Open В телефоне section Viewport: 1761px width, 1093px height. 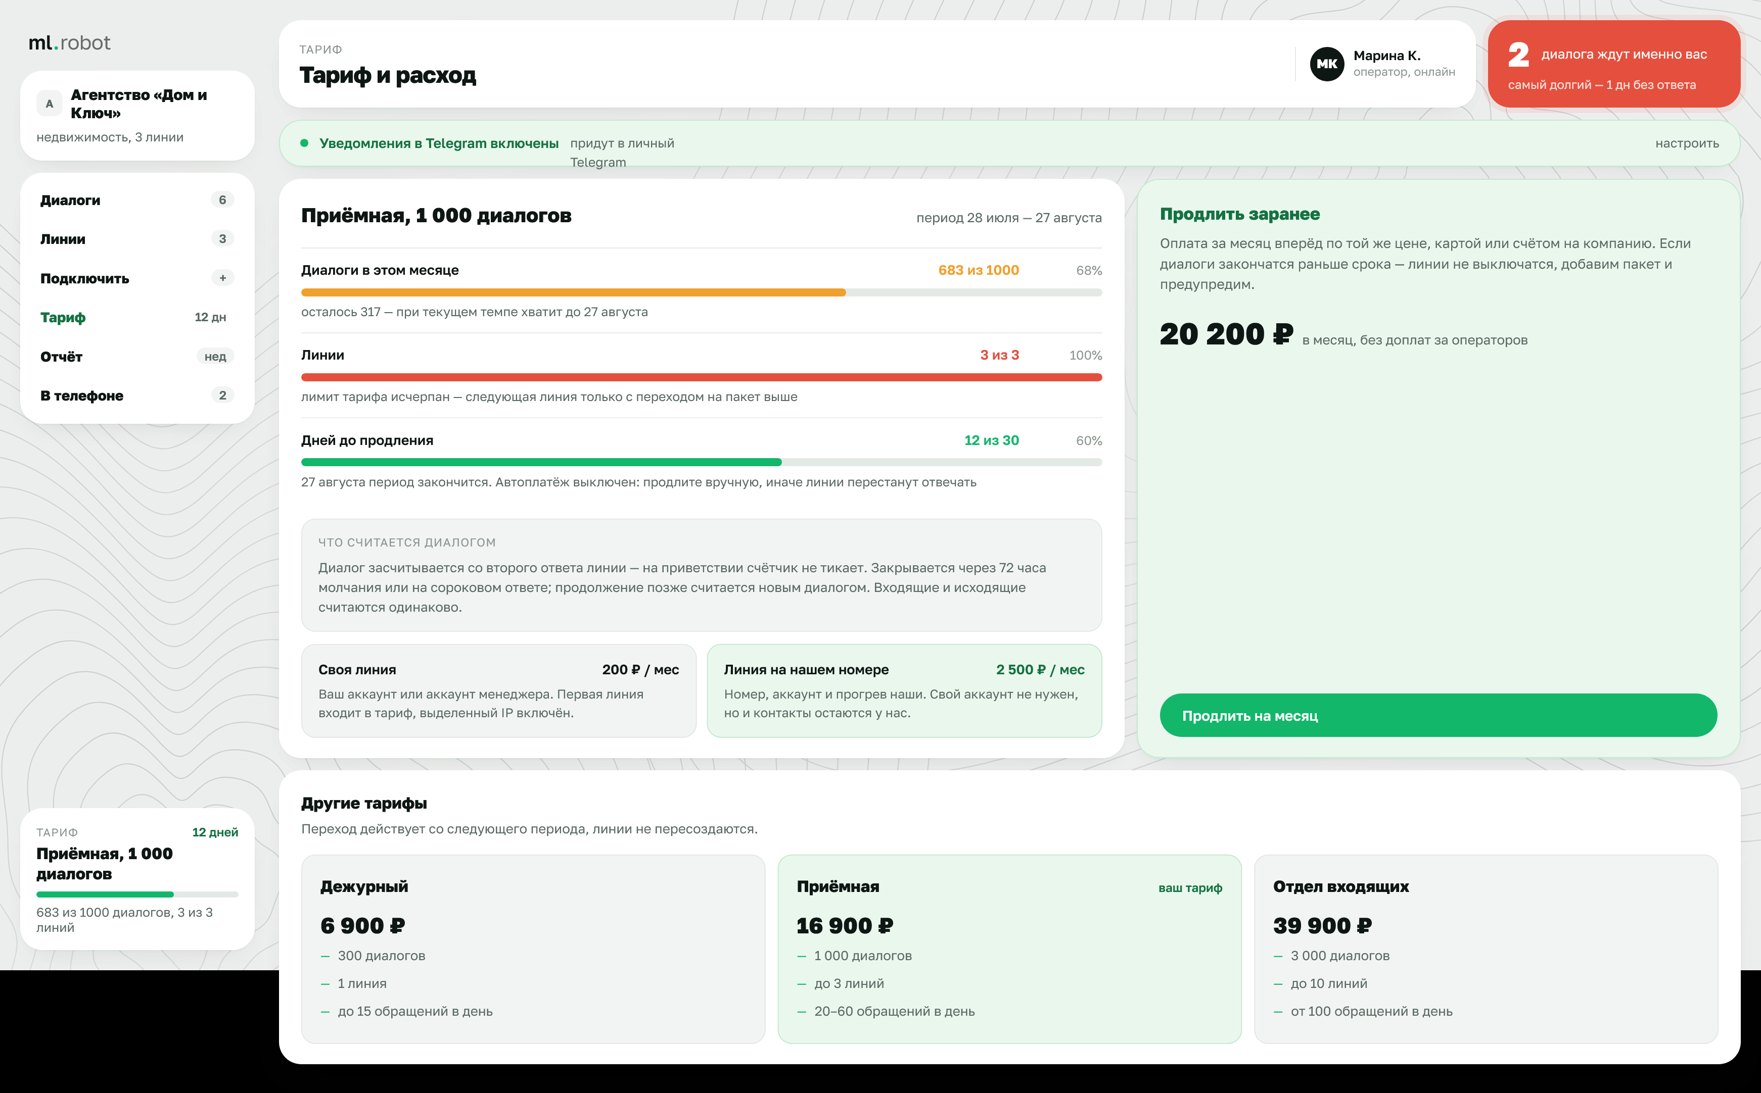coord(137,396)
